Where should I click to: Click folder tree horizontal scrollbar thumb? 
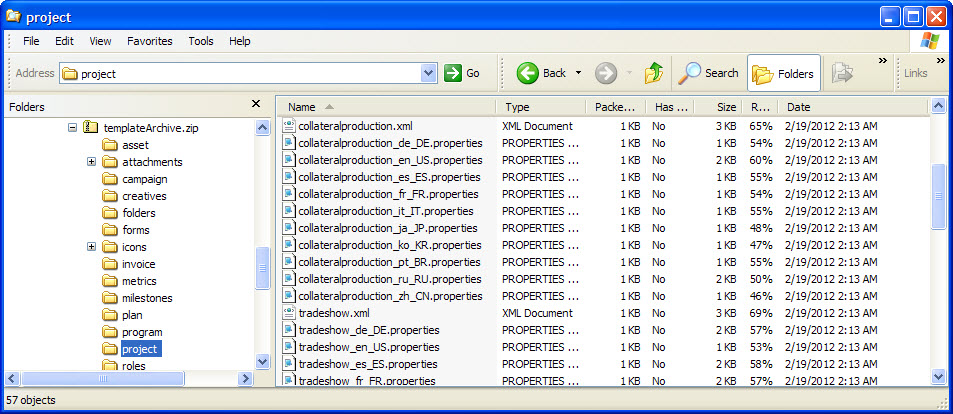coord(102,378)
